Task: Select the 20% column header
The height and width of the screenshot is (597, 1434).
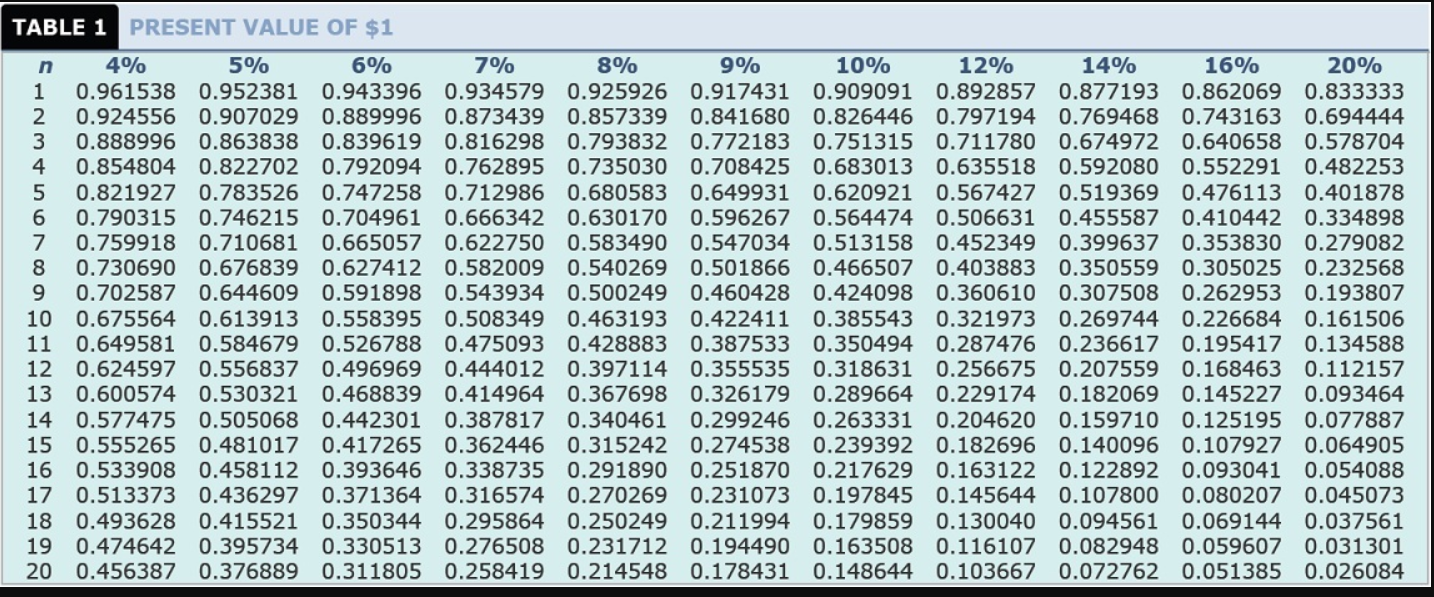Action: point(1354,66)
